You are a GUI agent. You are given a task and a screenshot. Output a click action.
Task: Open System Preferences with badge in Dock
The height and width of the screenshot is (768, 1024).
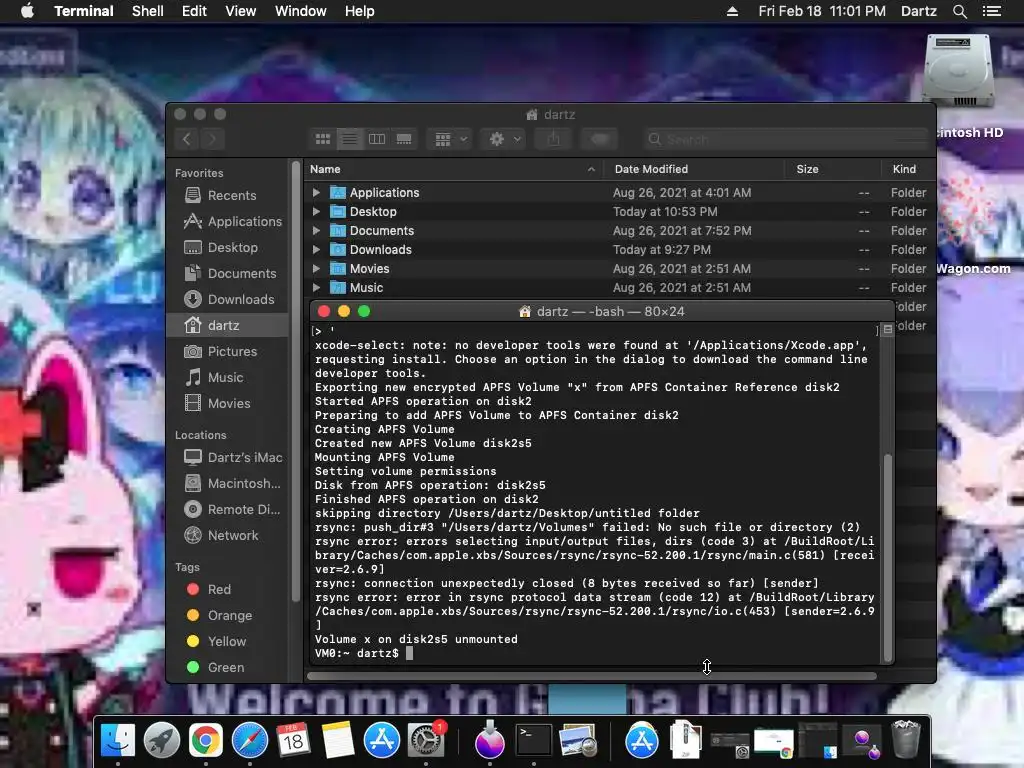coord(426,741)
